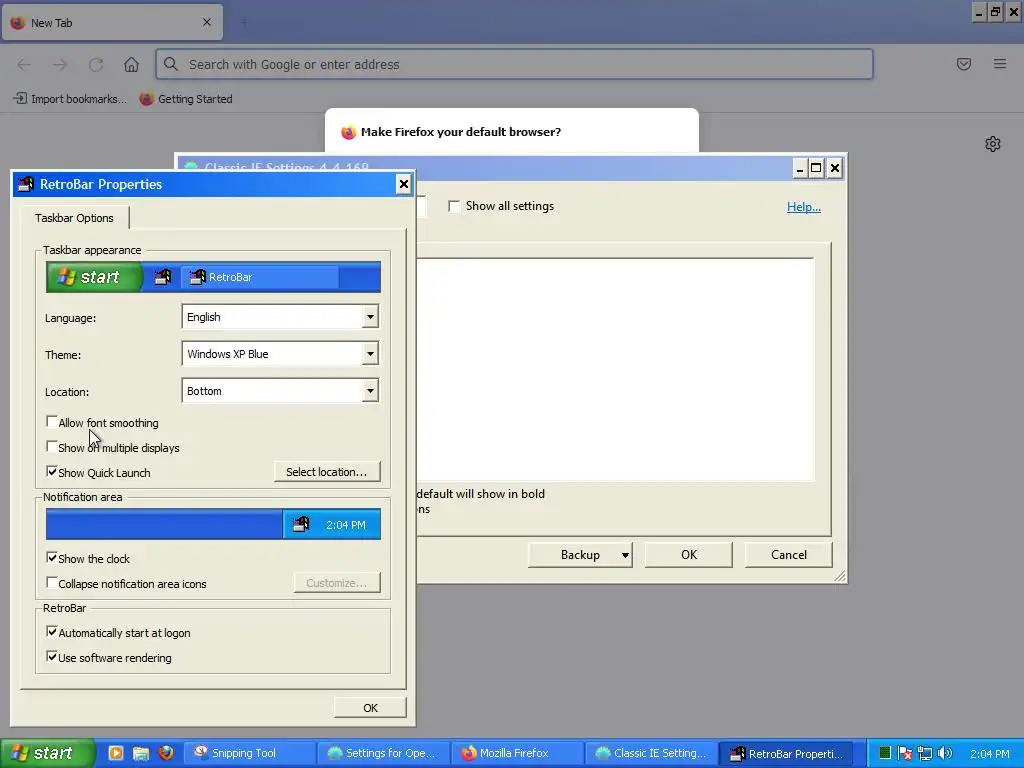This screenshot has width=1024, height=768.
Task: Switch to Snipping Tool taskbar button
Action: point(251,753)
